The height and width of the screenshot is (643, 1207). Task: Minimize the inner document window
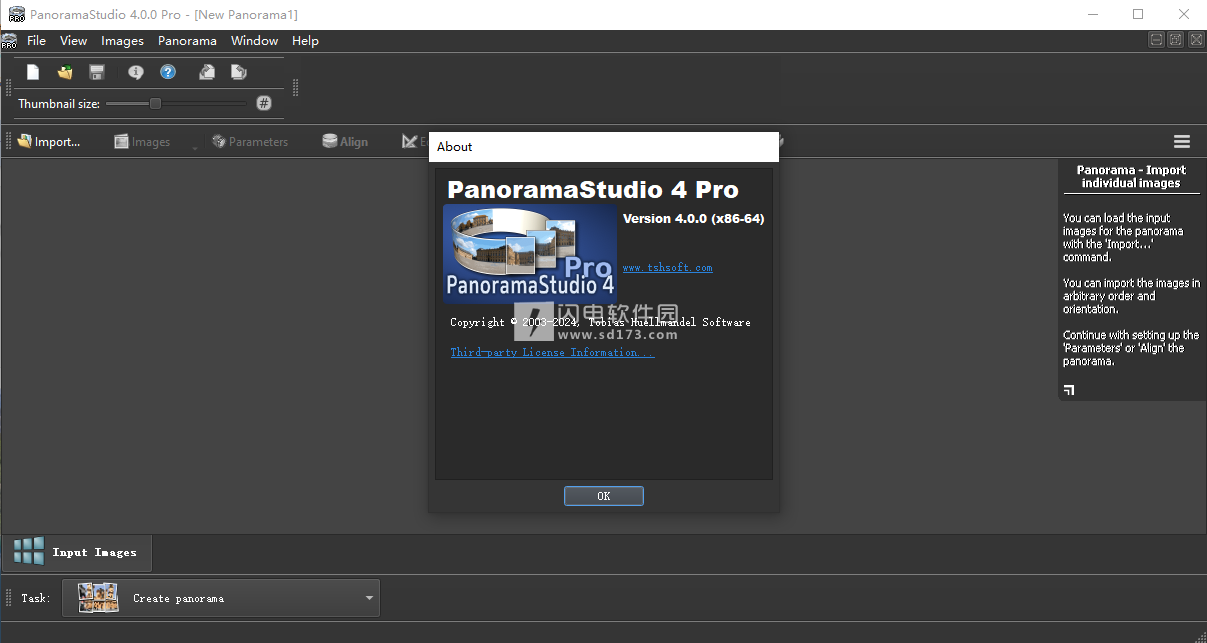tap(1157, 40)
